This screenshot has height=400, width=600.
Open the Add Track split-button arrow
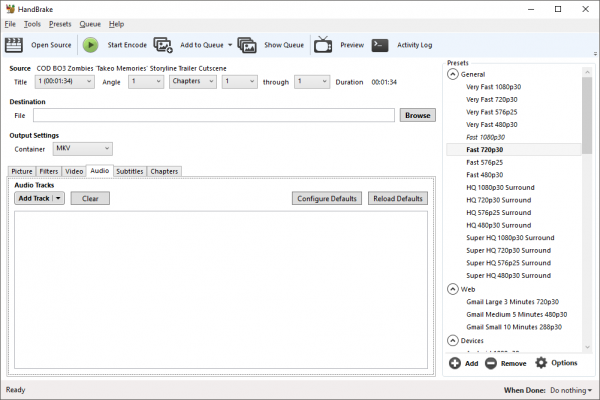[58, 198]
